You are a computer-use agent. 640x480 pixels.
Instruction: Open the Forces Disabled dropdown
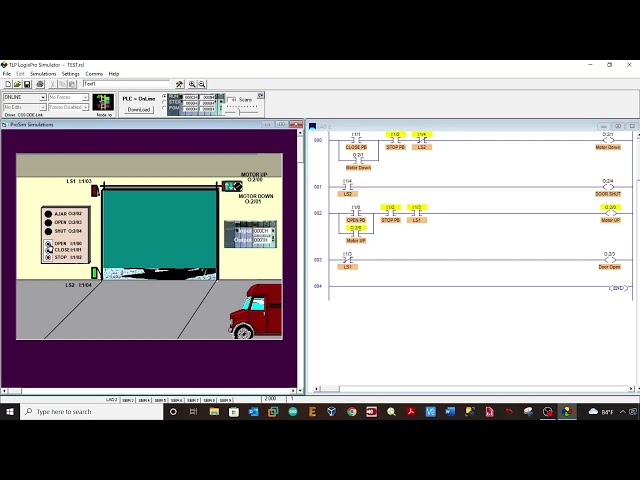(68, 107)
